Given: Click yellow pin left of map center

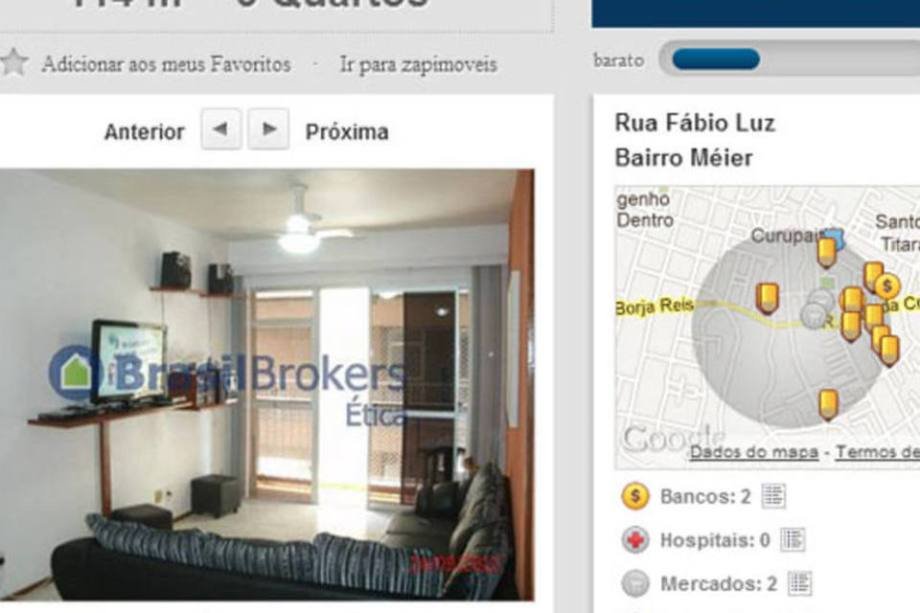Looking at the screenshot, I should coord(767,299).
